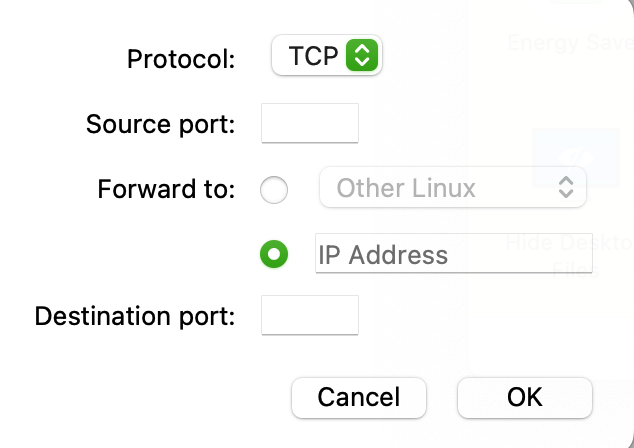Click the Destination port label
Image resolution: width=634 pixels, height=448 pixels.
[x=135, y=317]
